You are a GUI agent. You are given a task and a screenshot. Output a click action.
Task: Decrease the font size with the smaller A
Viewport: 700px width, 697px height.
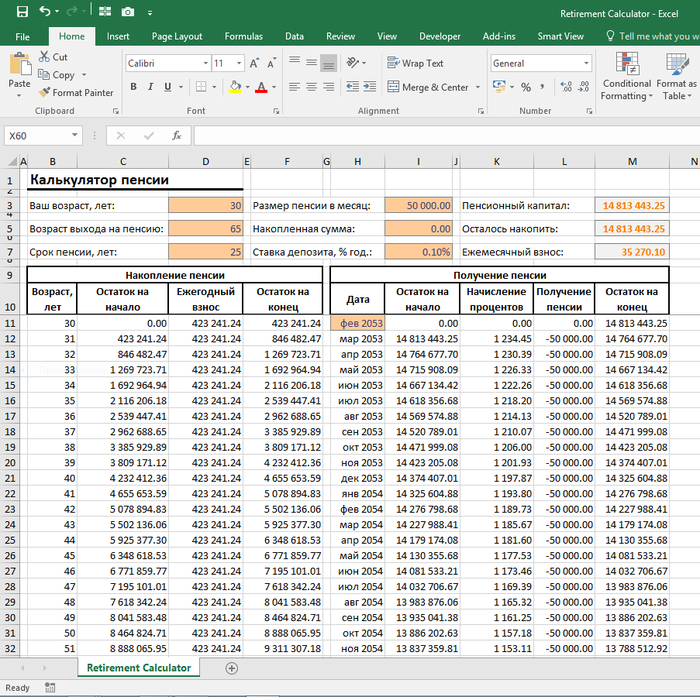tap(271, 63)
